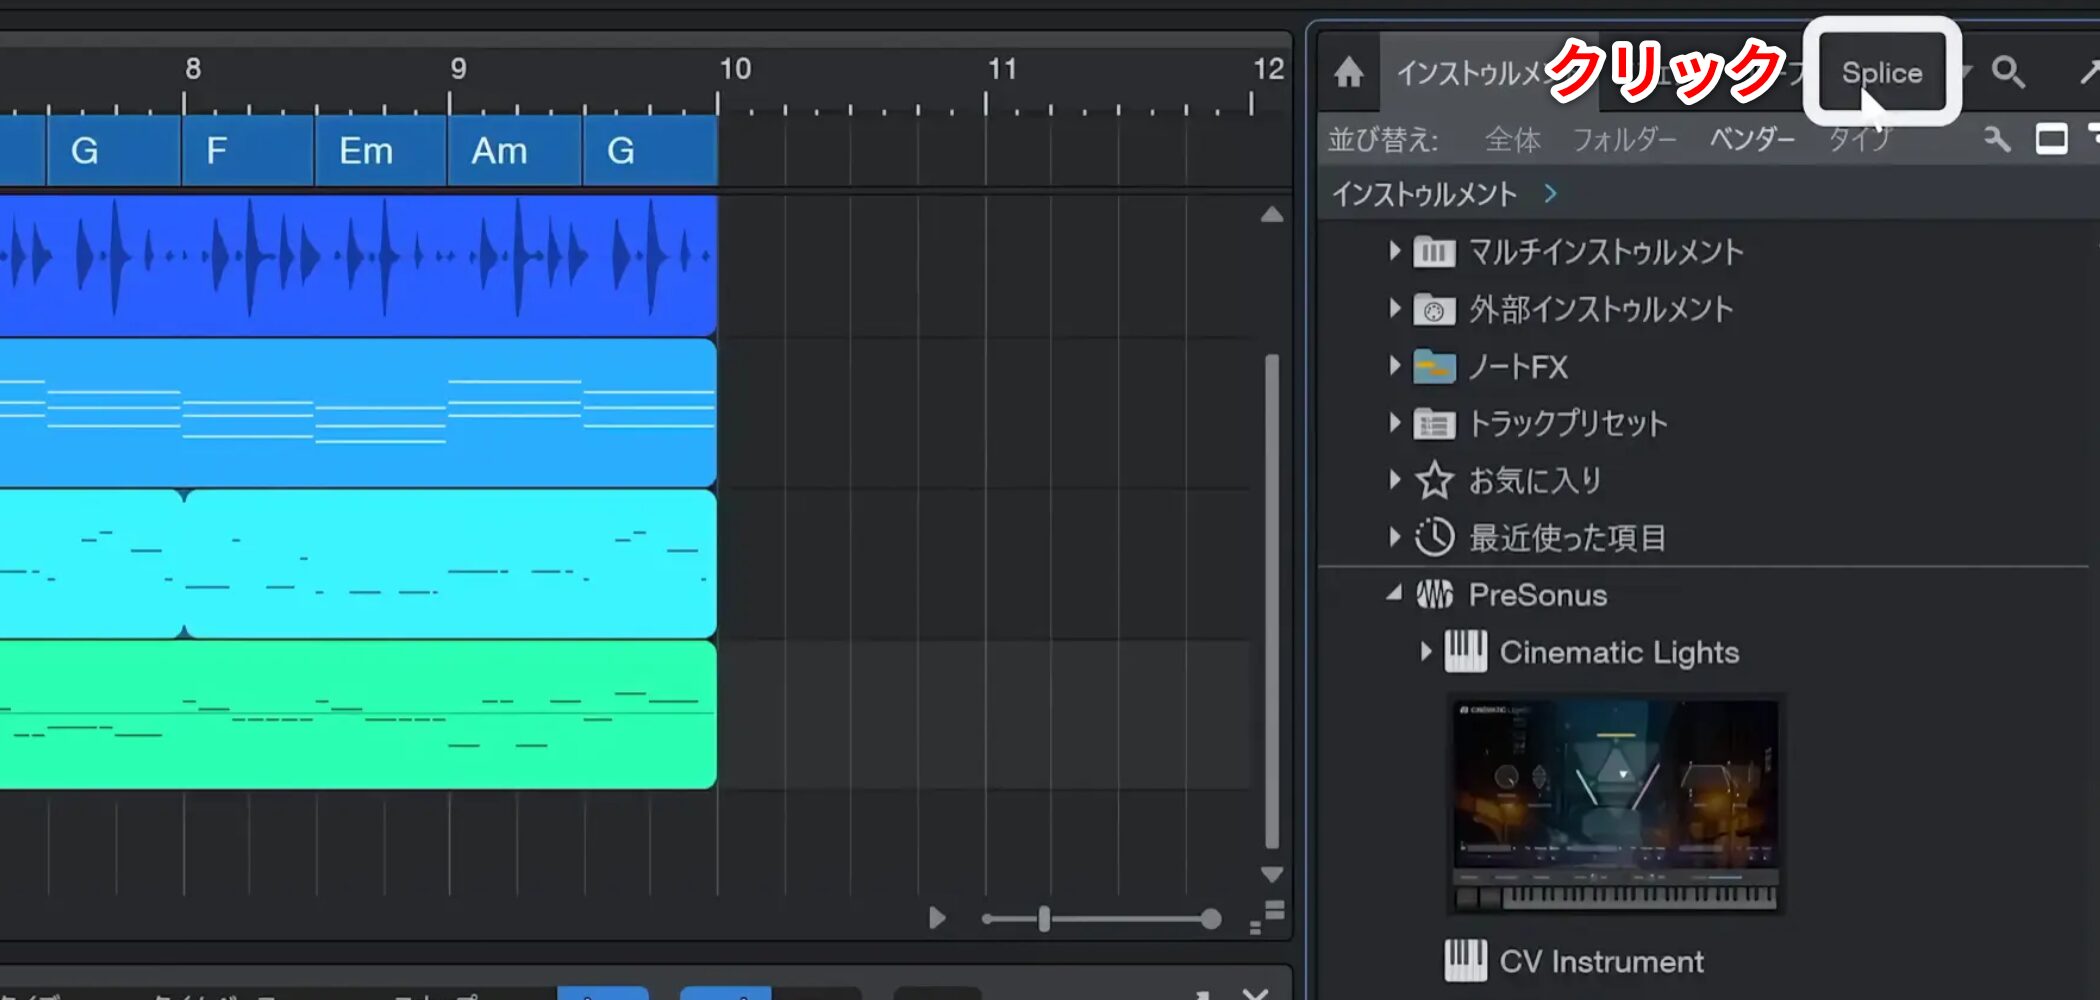Click the PreSonus vendor logo icon
2100x1000 pixels.
[x=1434, y=595]
